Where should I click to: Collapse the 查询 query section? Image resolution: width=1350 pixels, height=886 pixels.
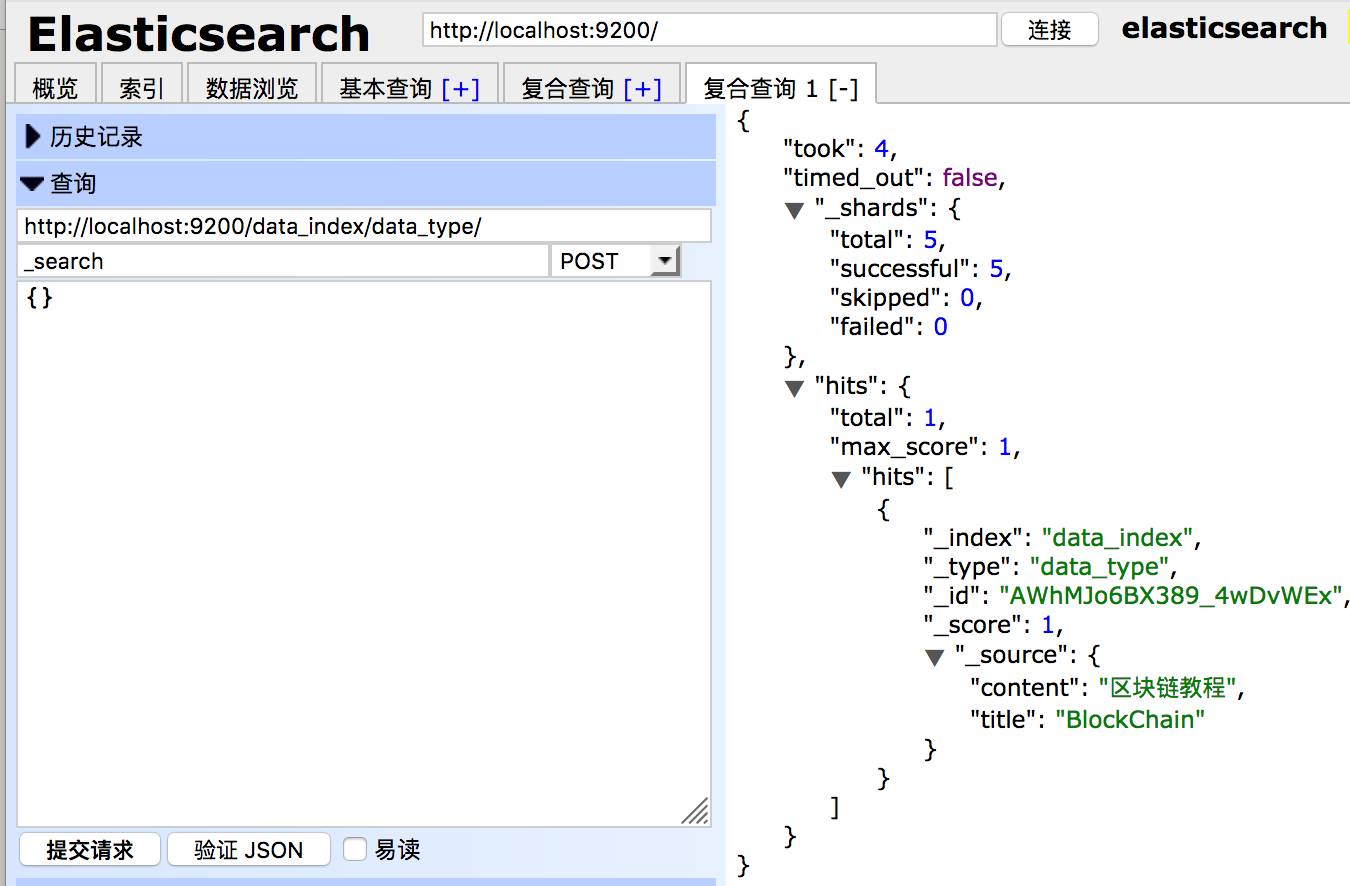[366, 184]
